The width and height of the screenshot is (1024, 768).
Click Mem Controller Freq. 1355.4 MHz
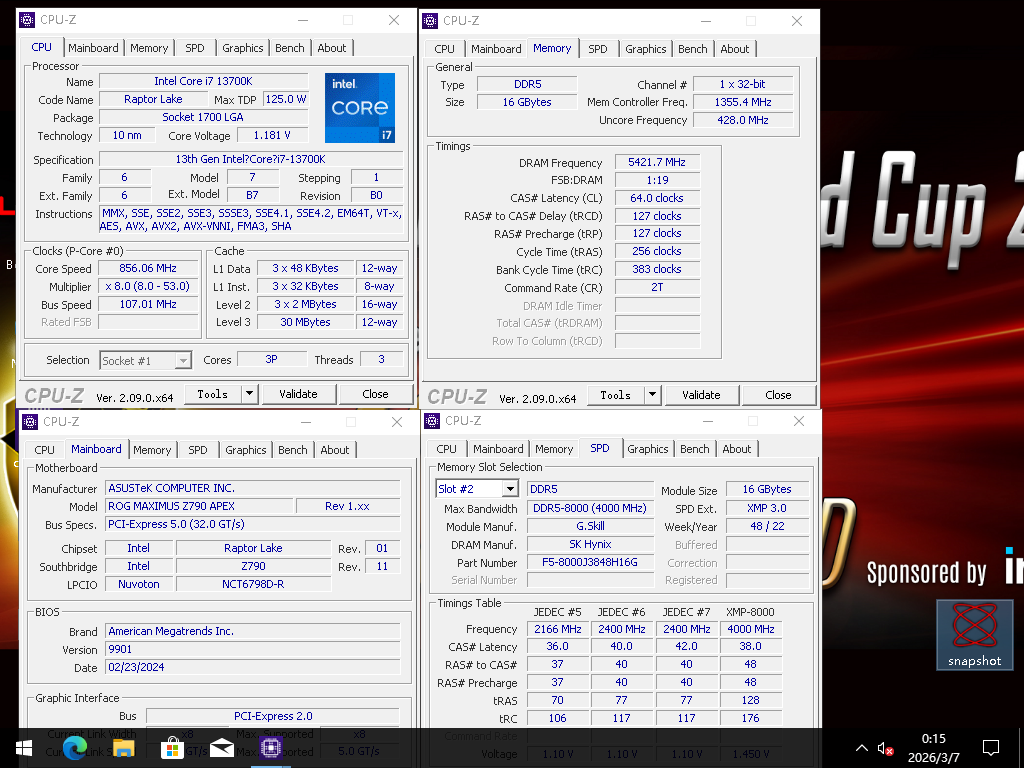743,102
